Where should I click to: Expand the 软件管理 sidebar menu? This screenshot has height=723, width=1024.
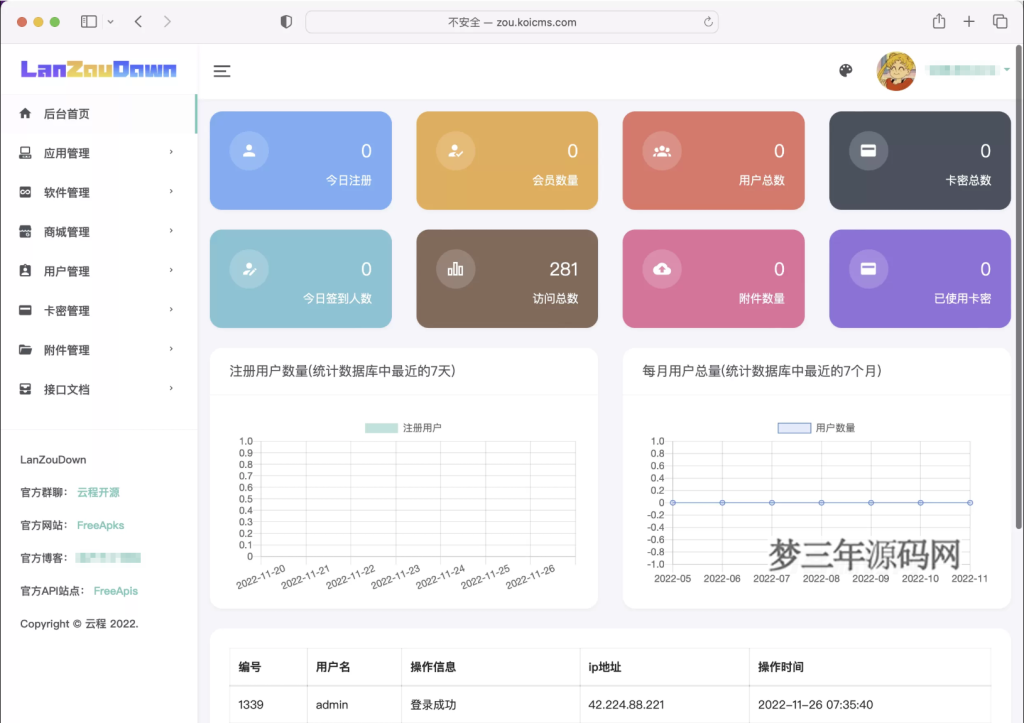[24, 191]
